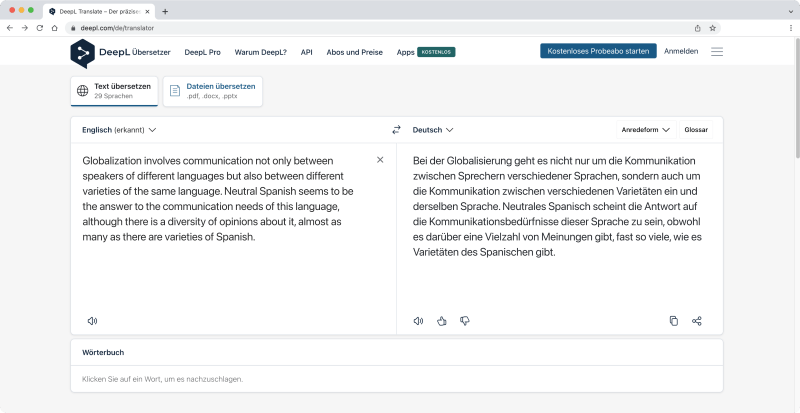800x413 pixels.
Task: Copy the translated German text
Action: point(673,321)
